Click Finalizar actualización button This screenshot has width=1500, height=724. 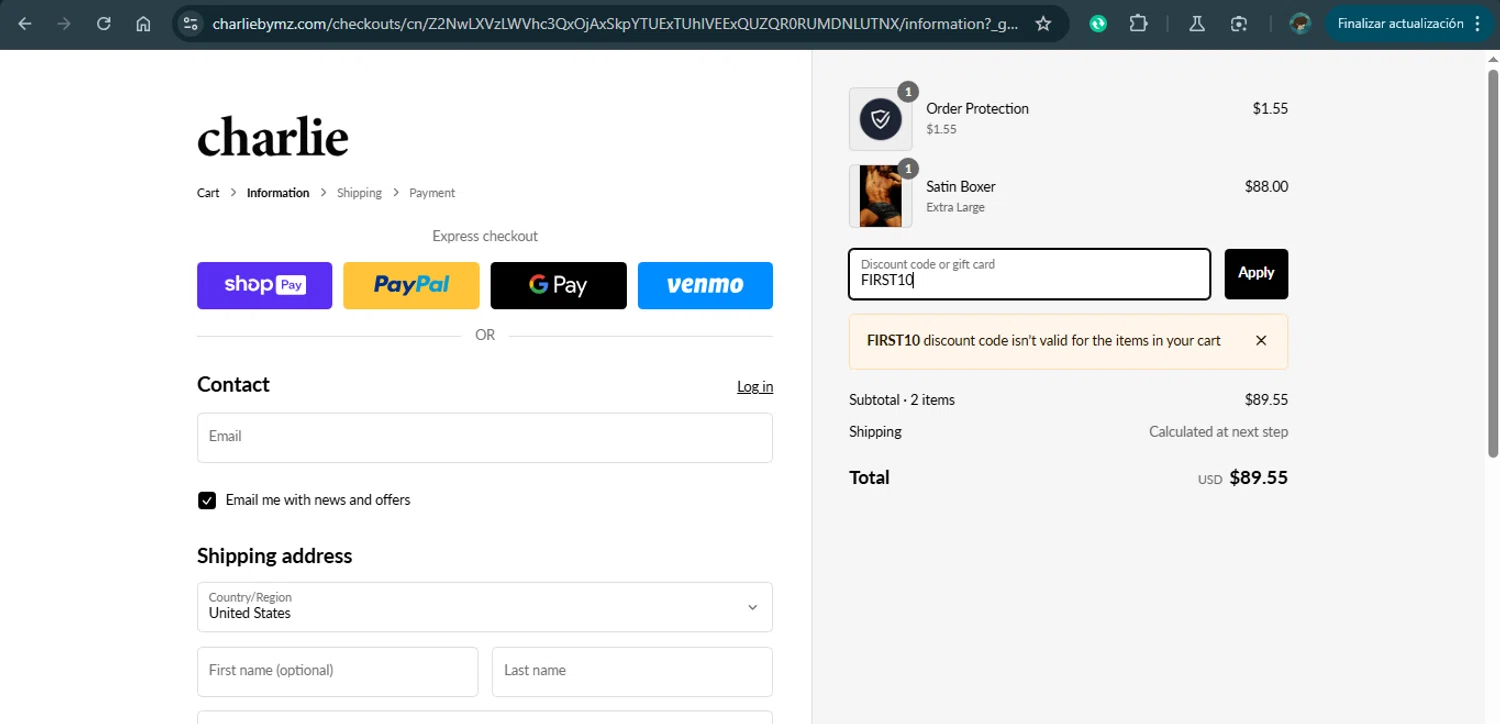tap(1400, 23)
